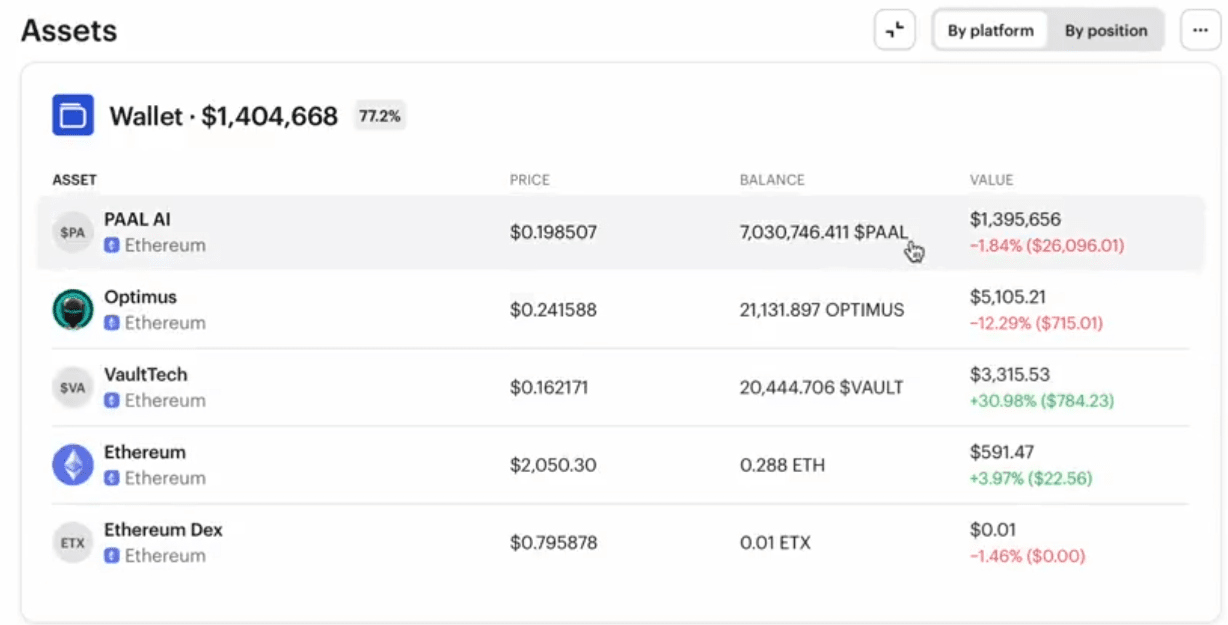1228x625 pixels.
Task: Click the 77.2% wallet share badge
Action: pos(380,116)
